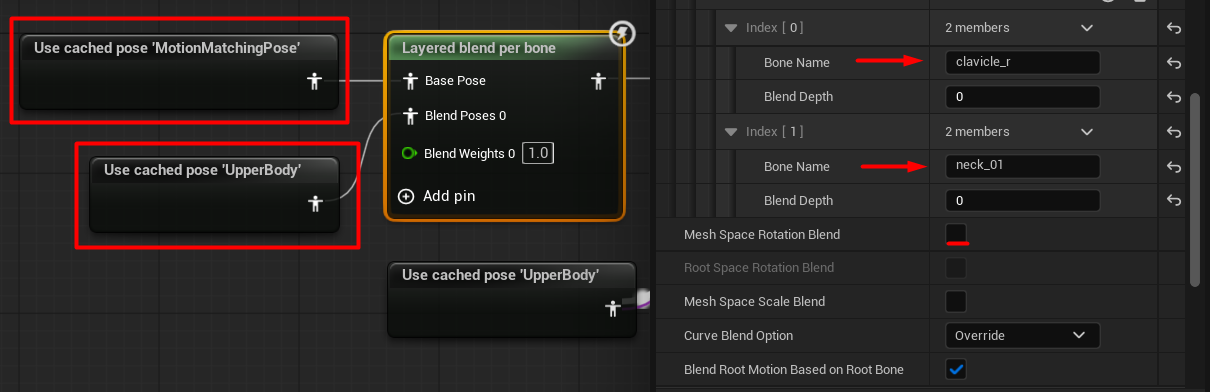Click Blend Poses 0 input pin
The height and width of the screenshot is (392, 1210).
(409, 116)
